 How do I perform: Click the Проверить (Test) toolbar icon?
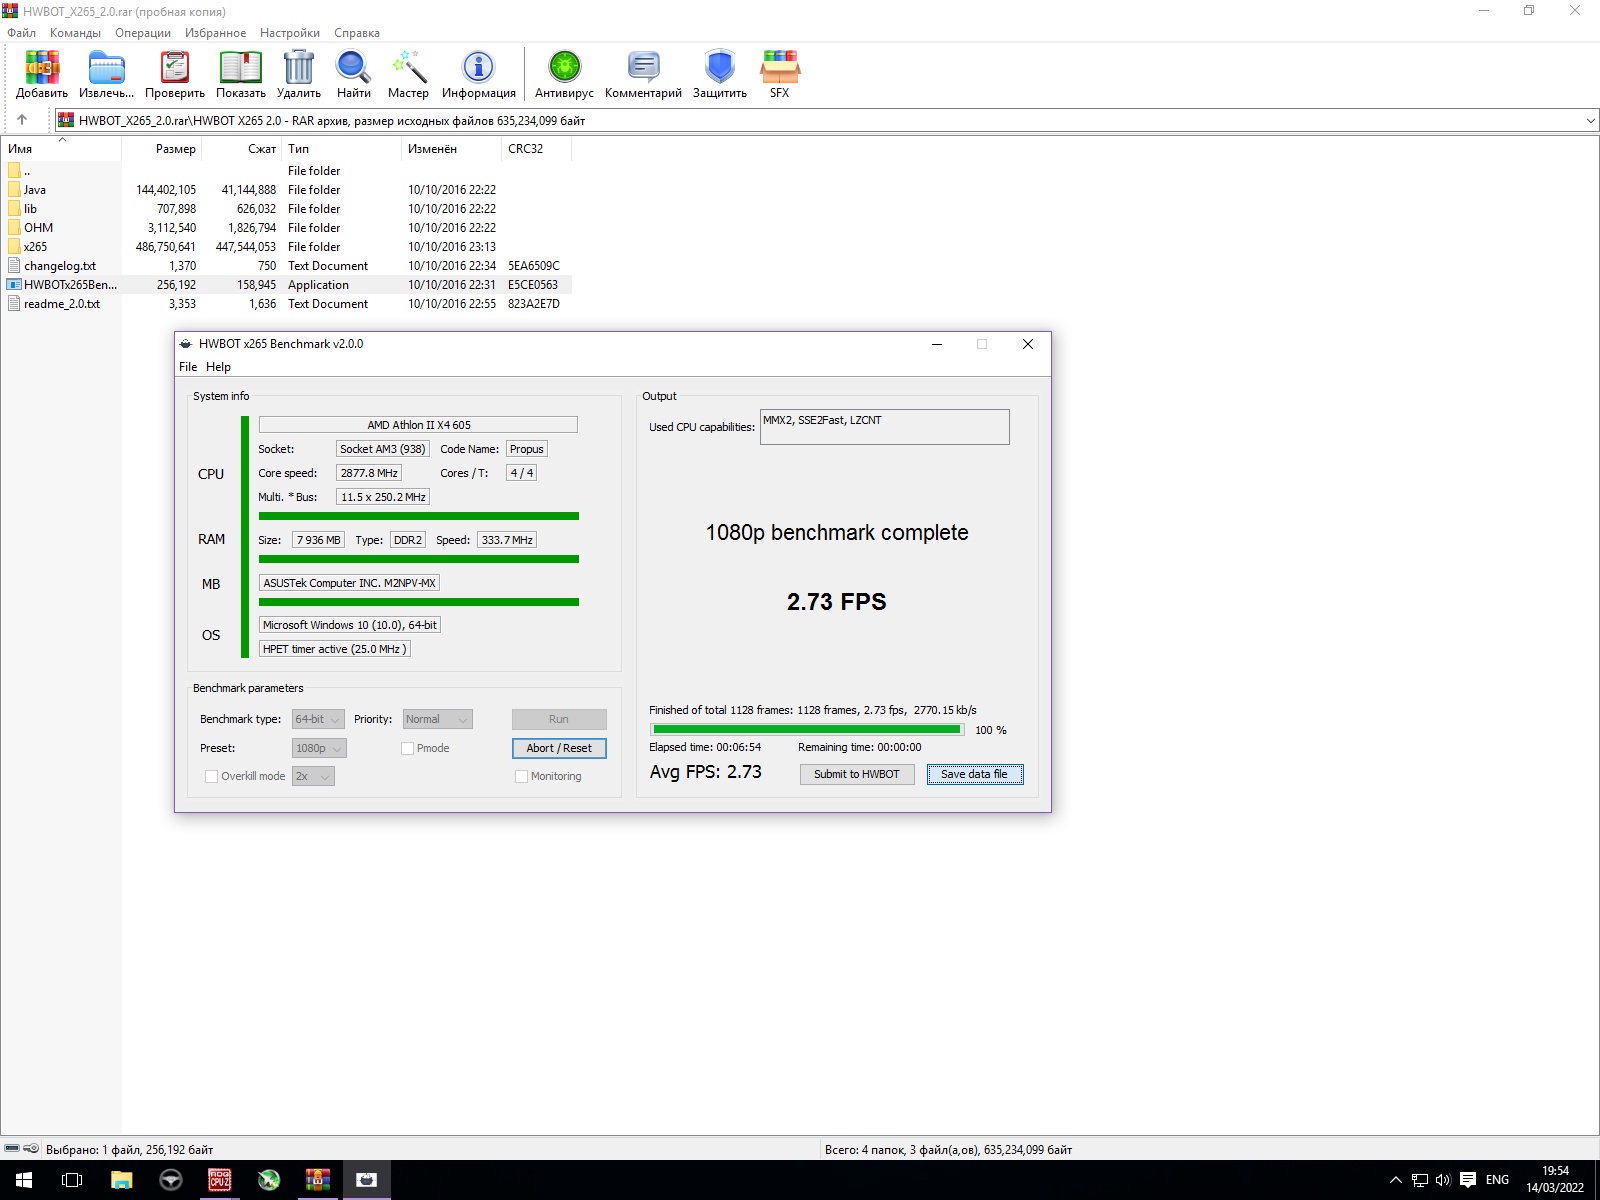(175, 74)
